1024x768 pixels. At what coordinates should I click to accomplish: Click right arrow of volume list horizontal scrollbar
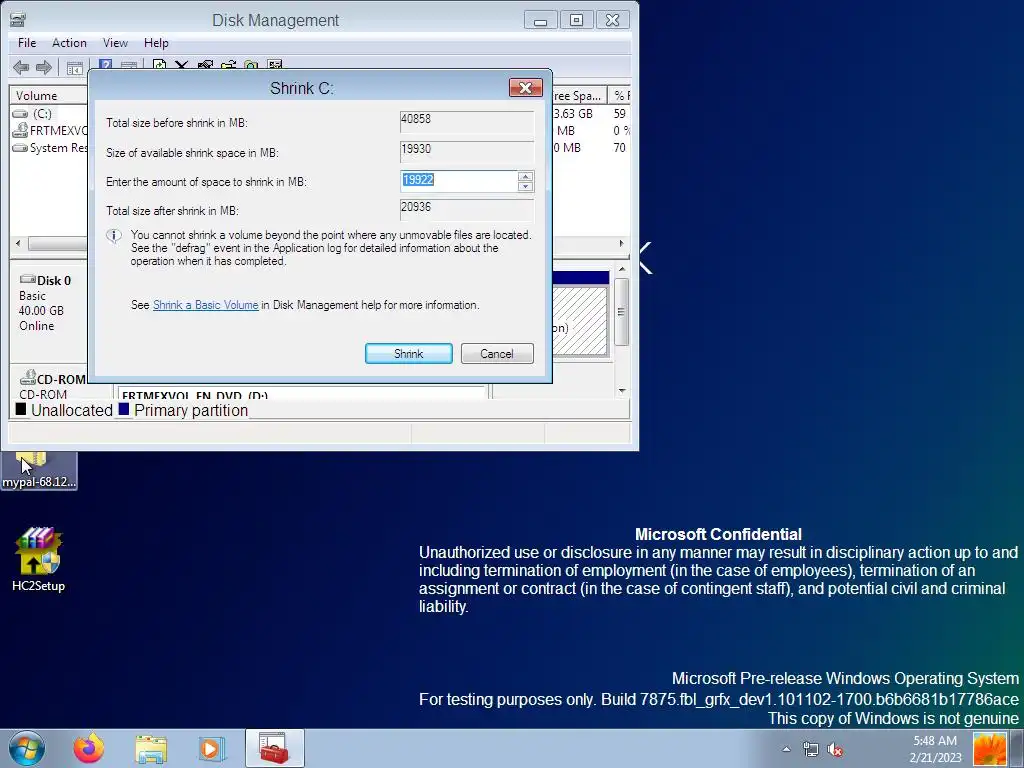(621, 244)
